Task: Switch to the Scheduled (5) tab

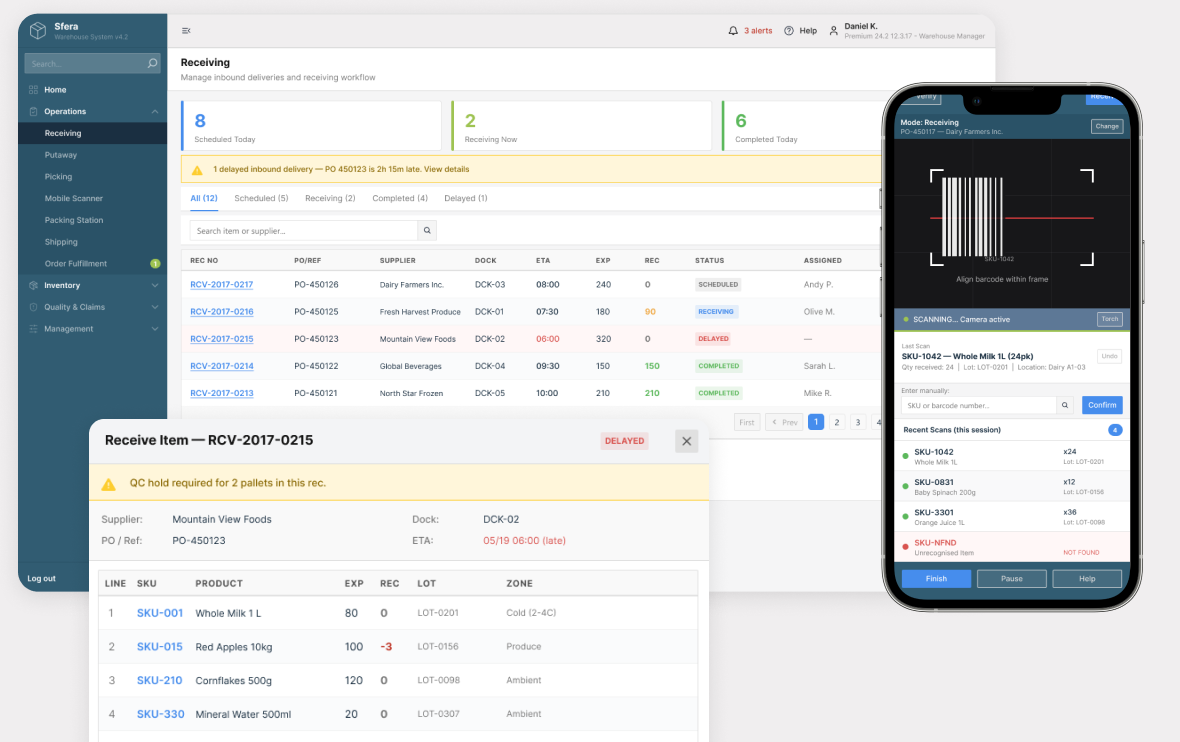Action: click(261, 198)
